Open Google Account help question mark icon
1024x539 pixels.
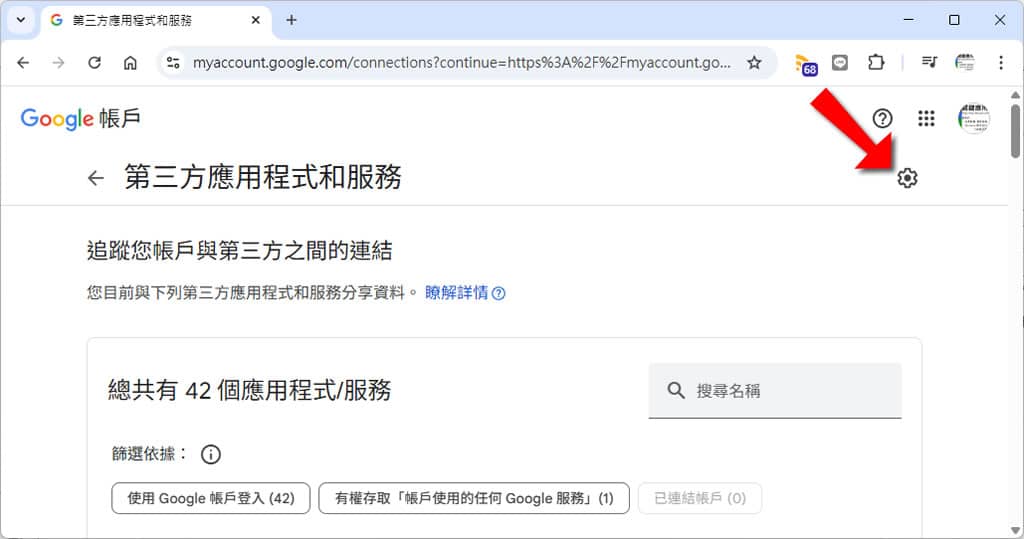[882, 118]
